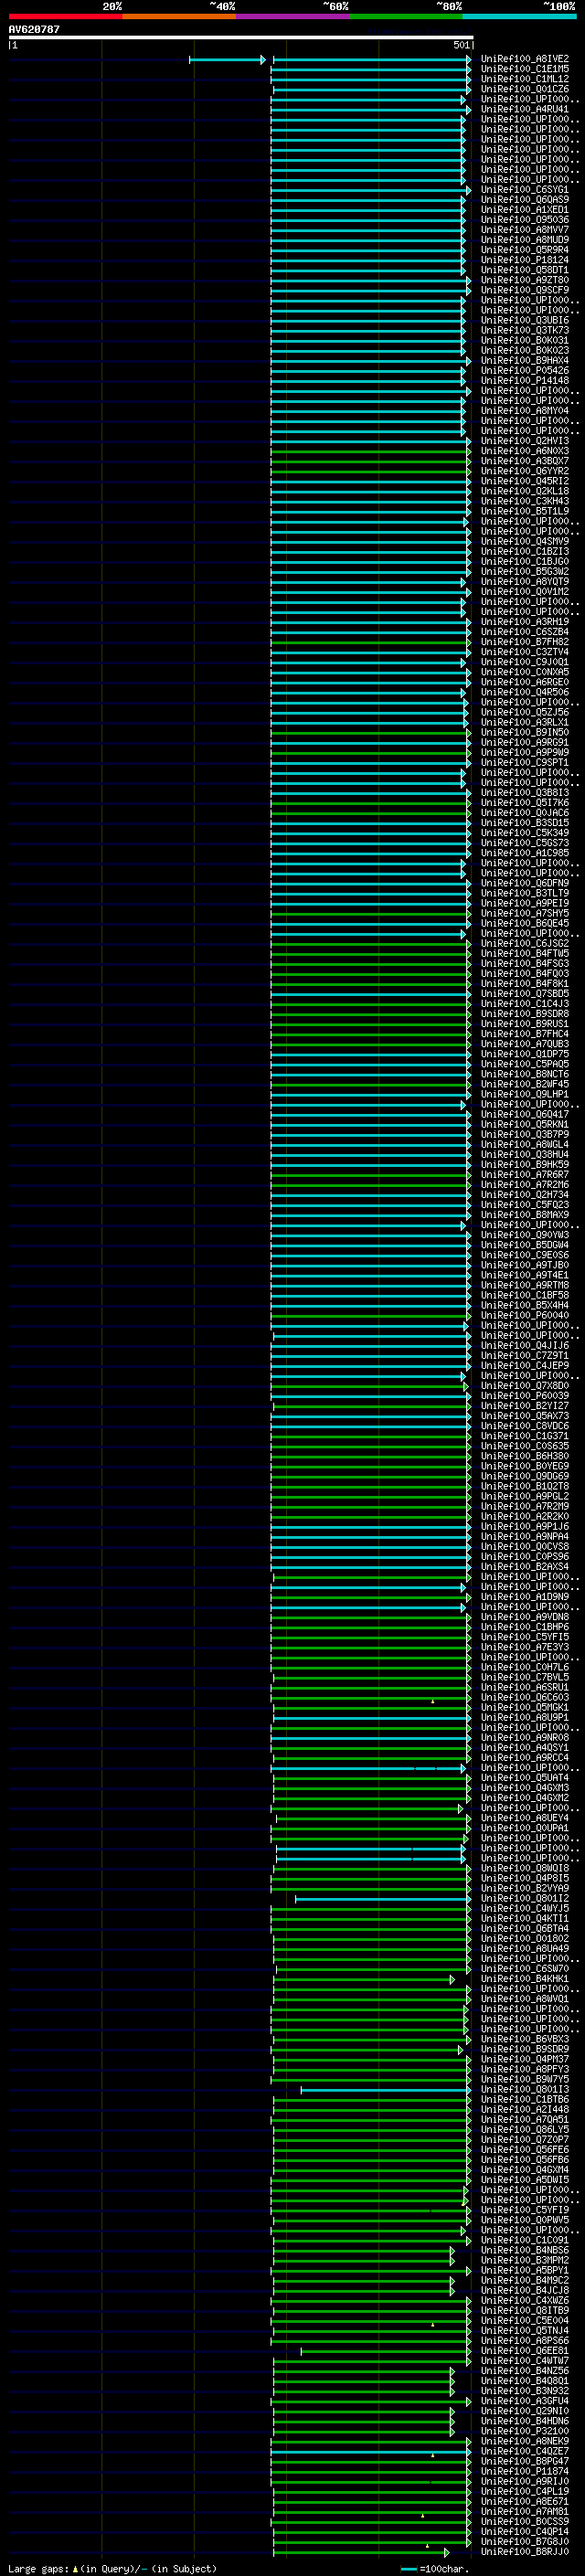The image size is (585, 2576).
Task: Select hit label UniRef100_B4FTW5
Action: 525,953
